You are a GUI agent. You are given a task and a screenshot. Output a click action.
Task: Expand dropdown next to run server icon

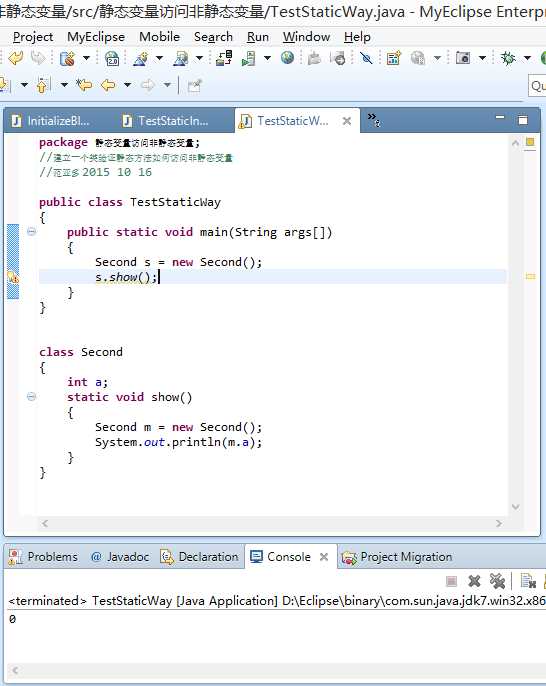point(267,58)
